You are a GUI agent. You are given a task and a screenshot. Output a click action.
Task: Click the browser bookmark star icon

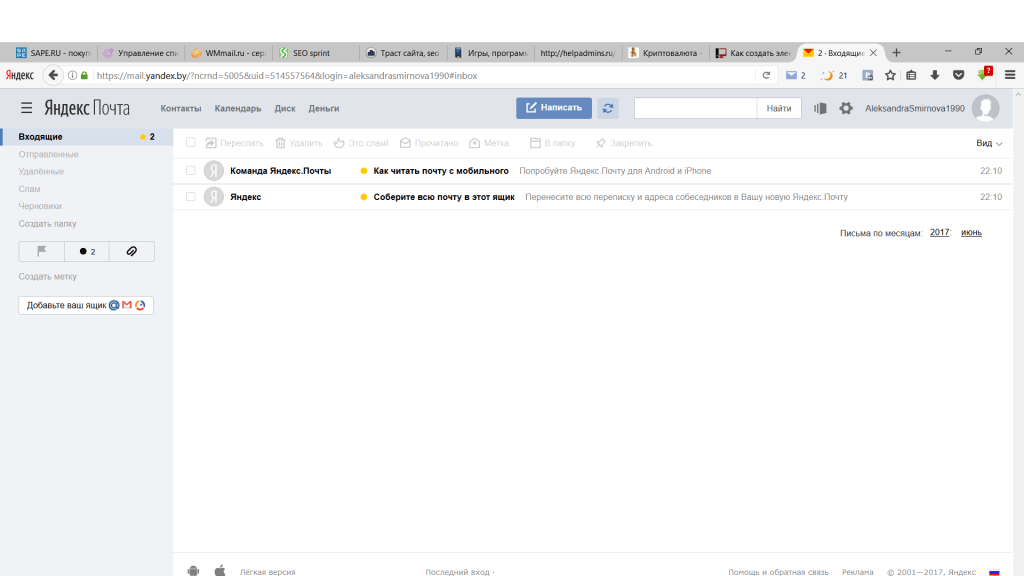[890, 75]
